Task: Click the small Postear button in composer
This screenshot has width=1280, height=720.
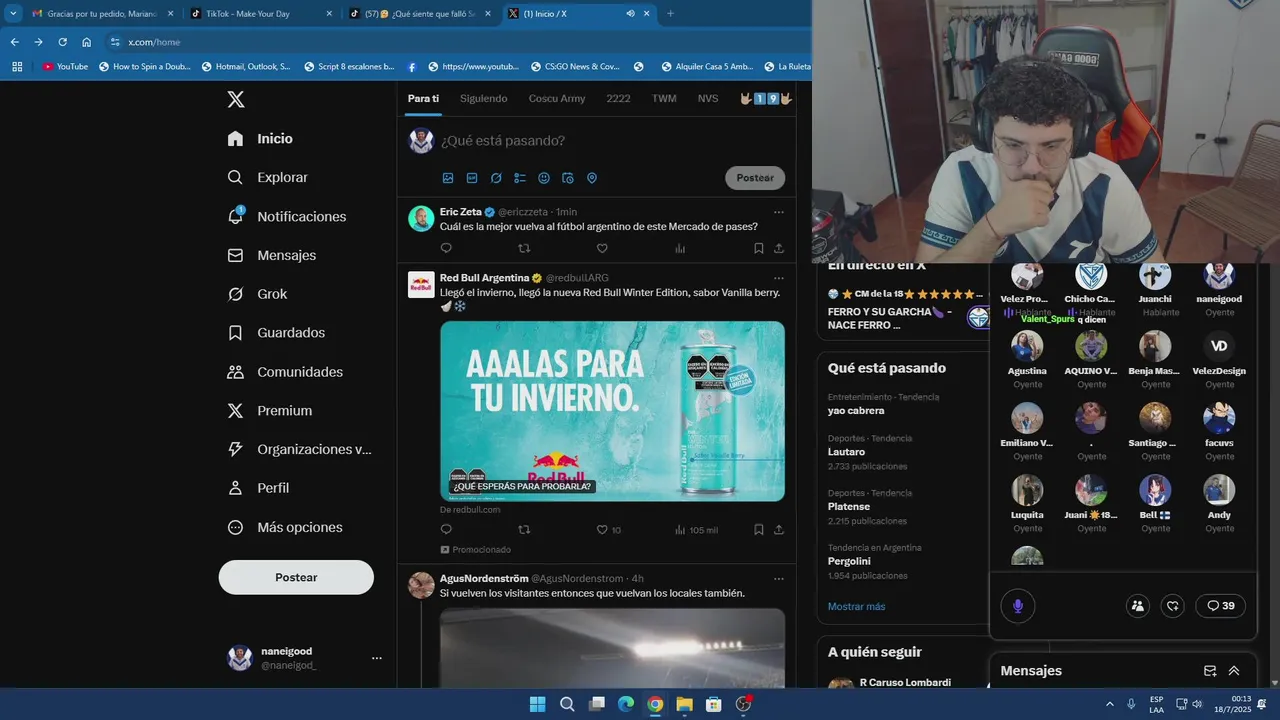Action: point(755,178)
